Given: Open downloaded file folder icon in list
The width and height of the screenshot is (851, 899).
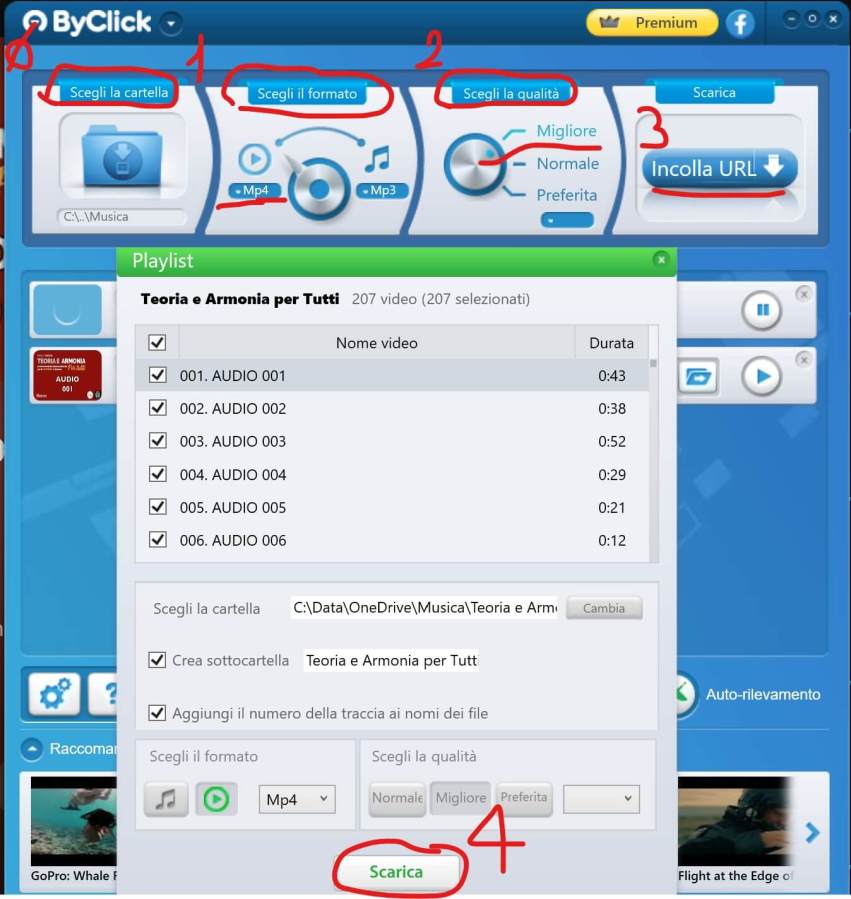Looking at the screenshot, I should point(701,377).
